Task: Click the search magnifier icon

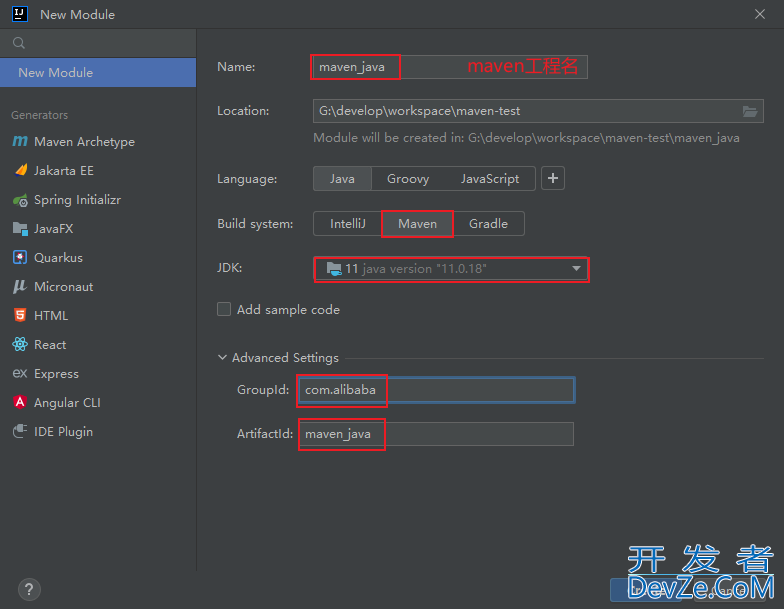Action: [x=19, y=43]
